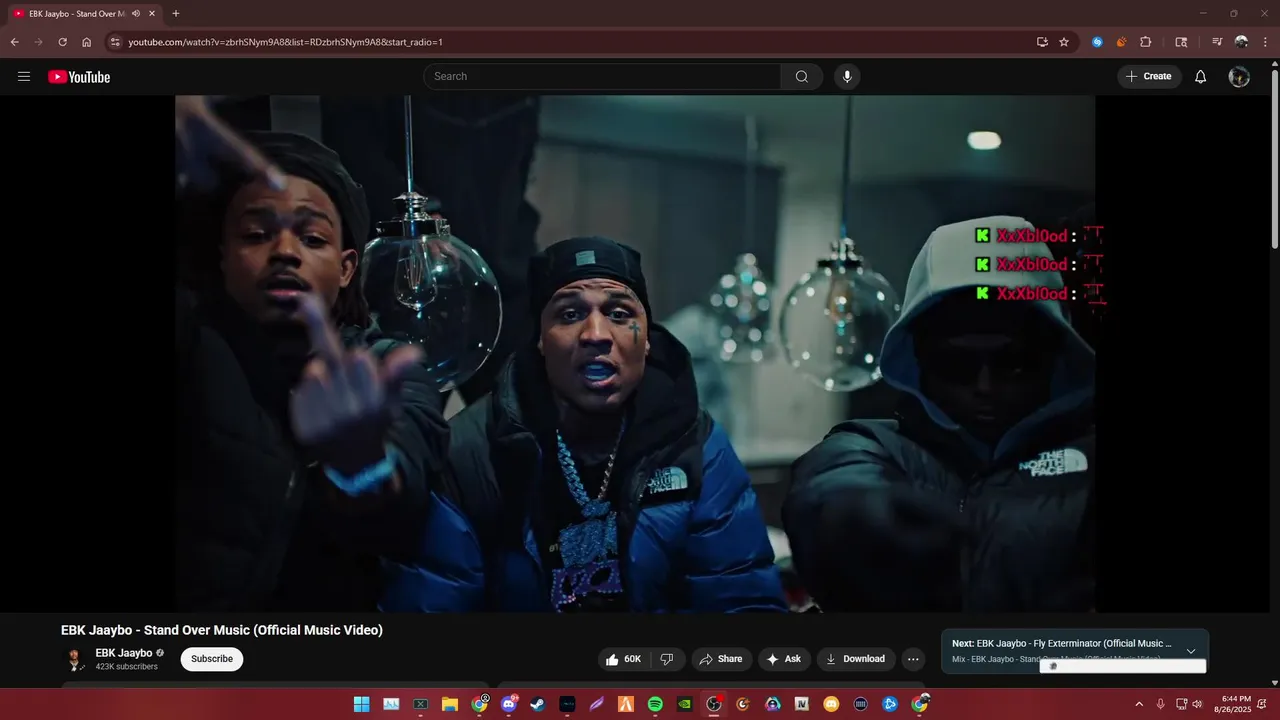The image size is (1280, 720).
Task: Show hidden system tray icons
Action: click(1138, 704)
